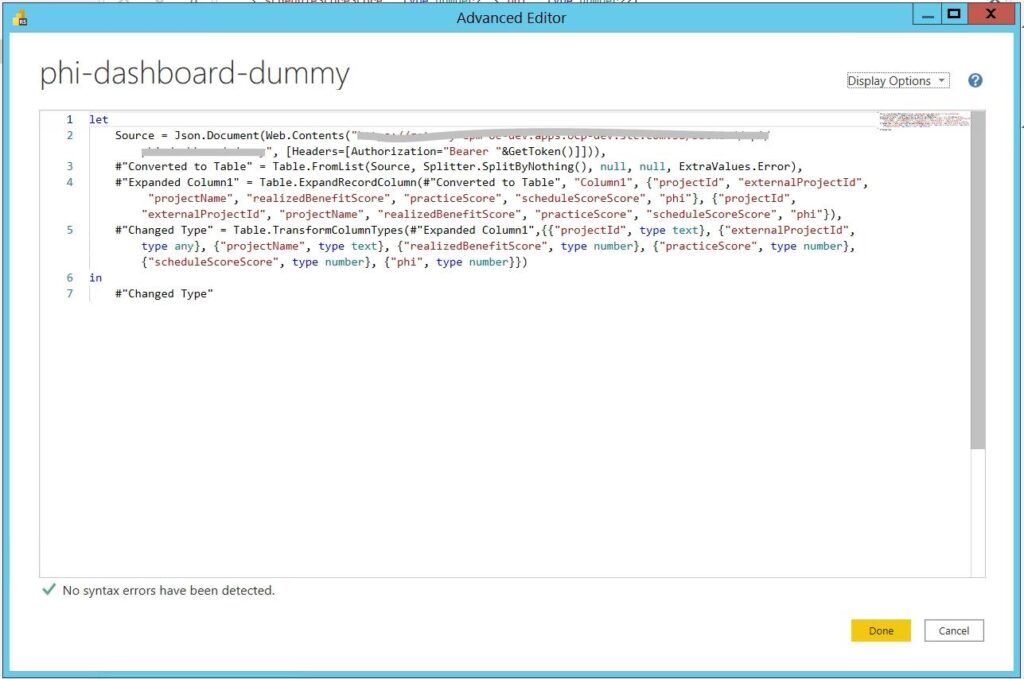Viewport: 1024px width, 679px height.
Task: Open the Display Options dropdown
Action: point(898,80)
